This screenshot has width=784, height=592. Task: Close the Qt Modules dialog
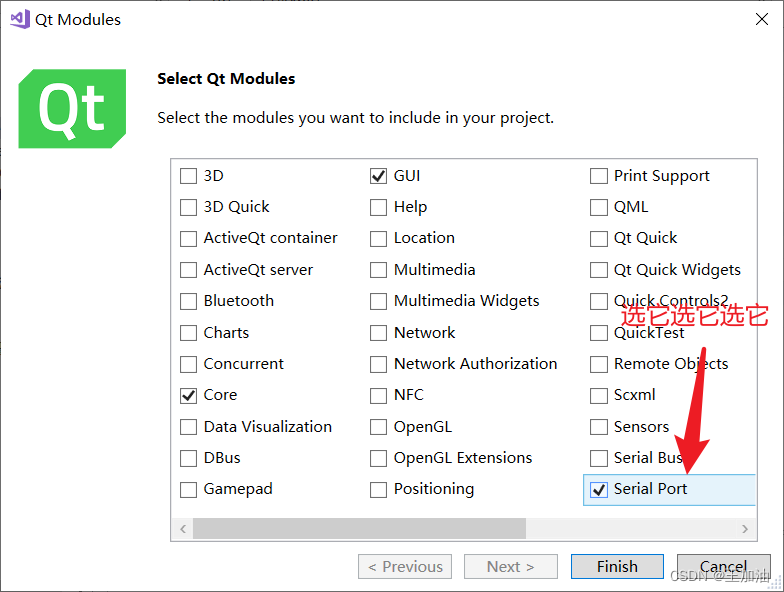pos(762,19)
